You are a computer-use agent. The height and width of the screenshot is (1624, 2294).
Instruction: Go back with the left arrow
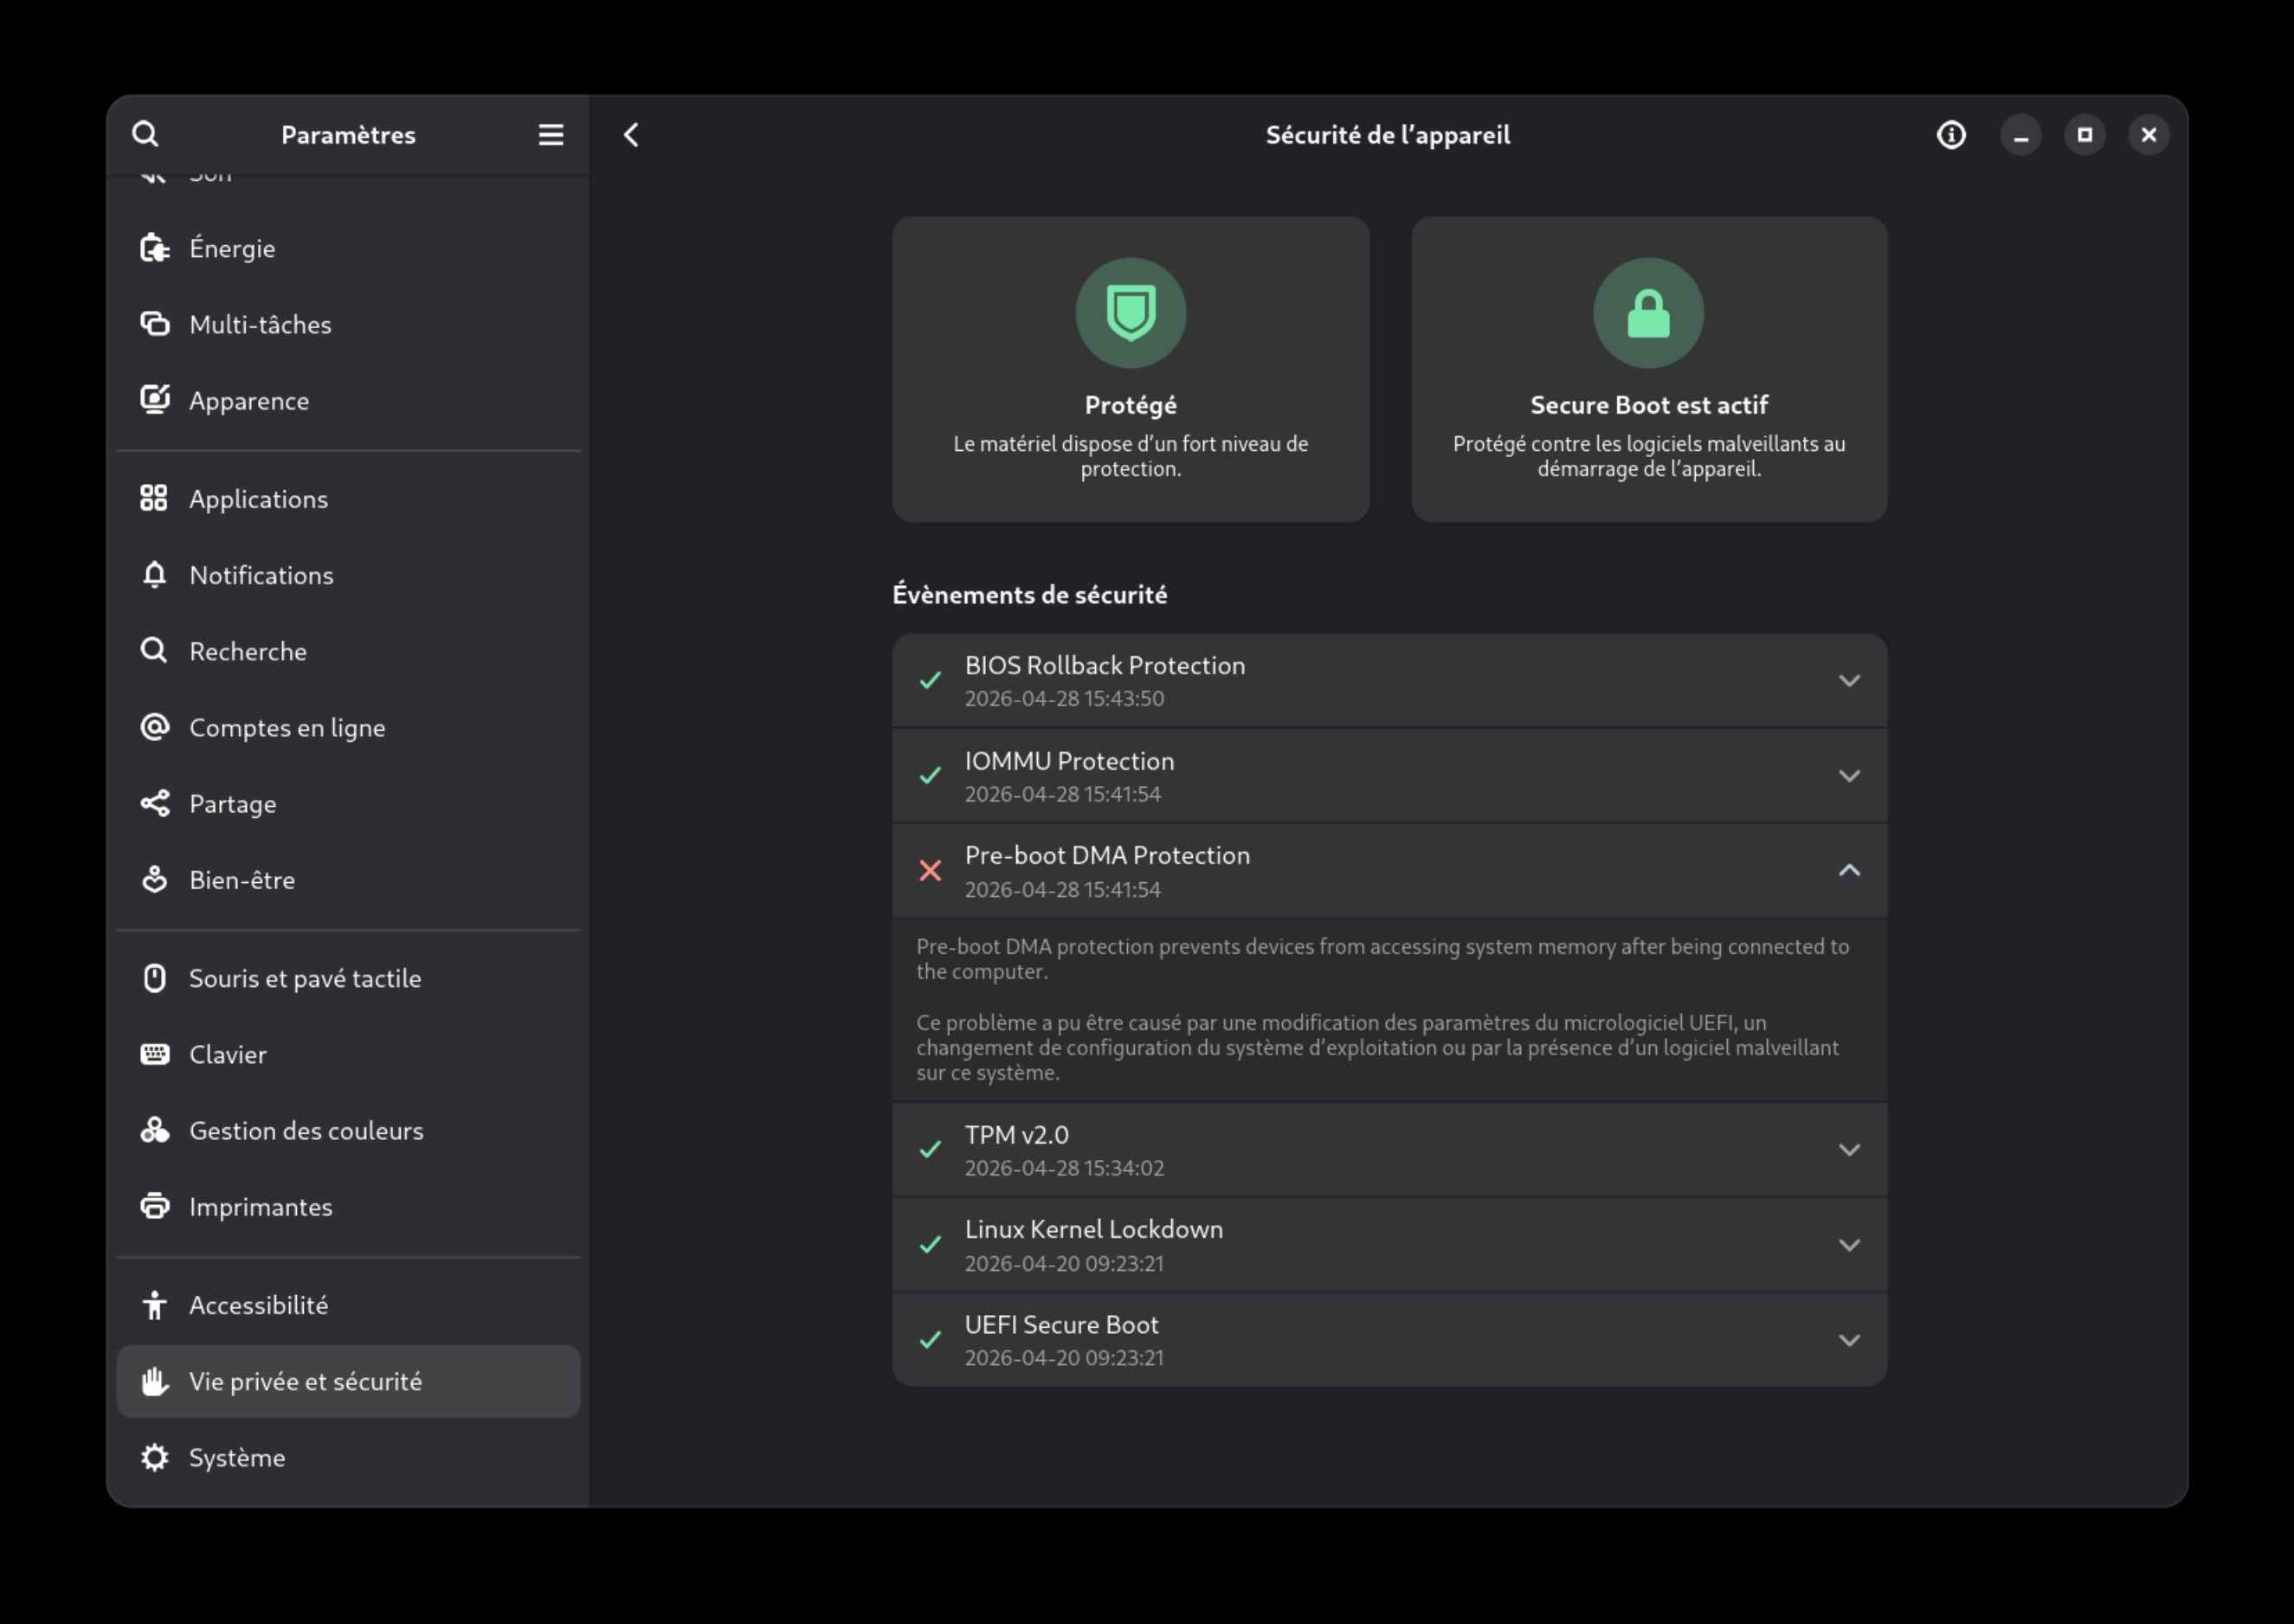click(x=631, y=135)
